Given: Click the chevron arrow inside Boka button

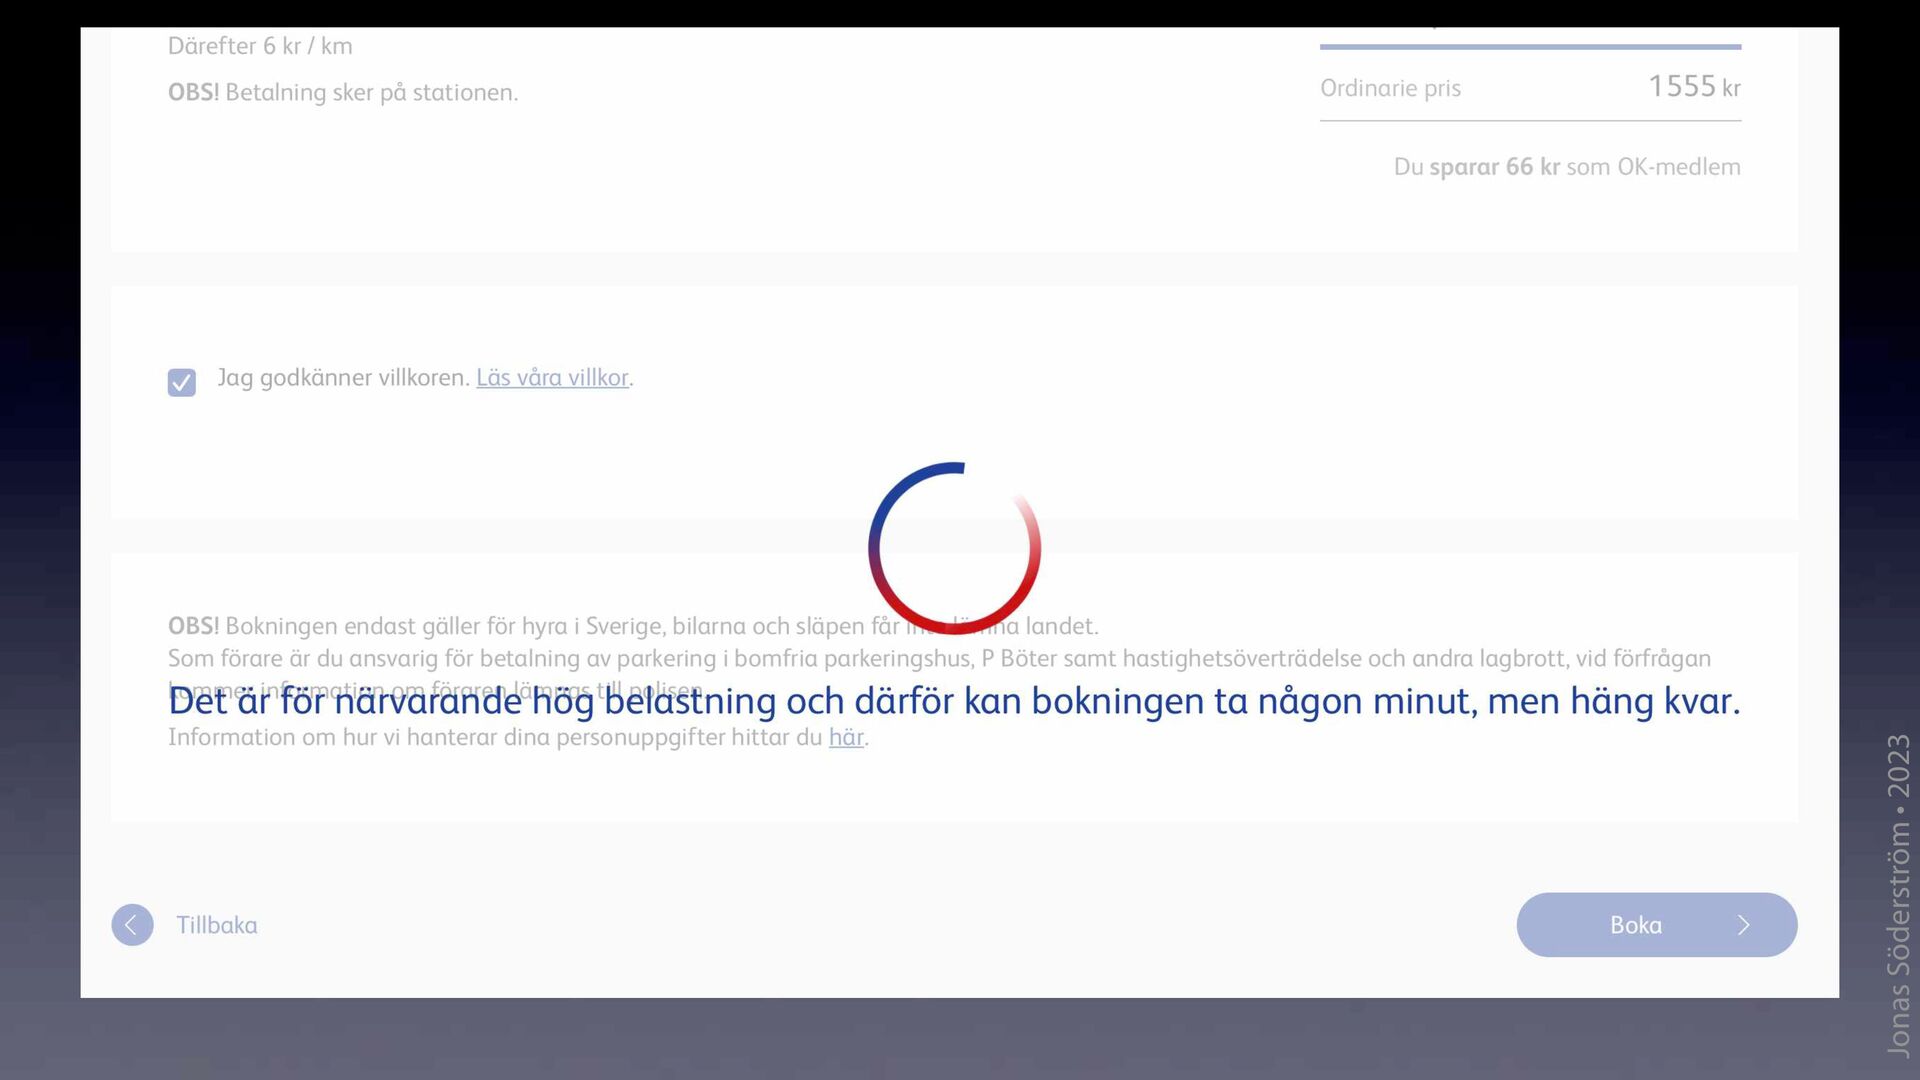Looking at the screenshot, I should (x=1743, y=925).
